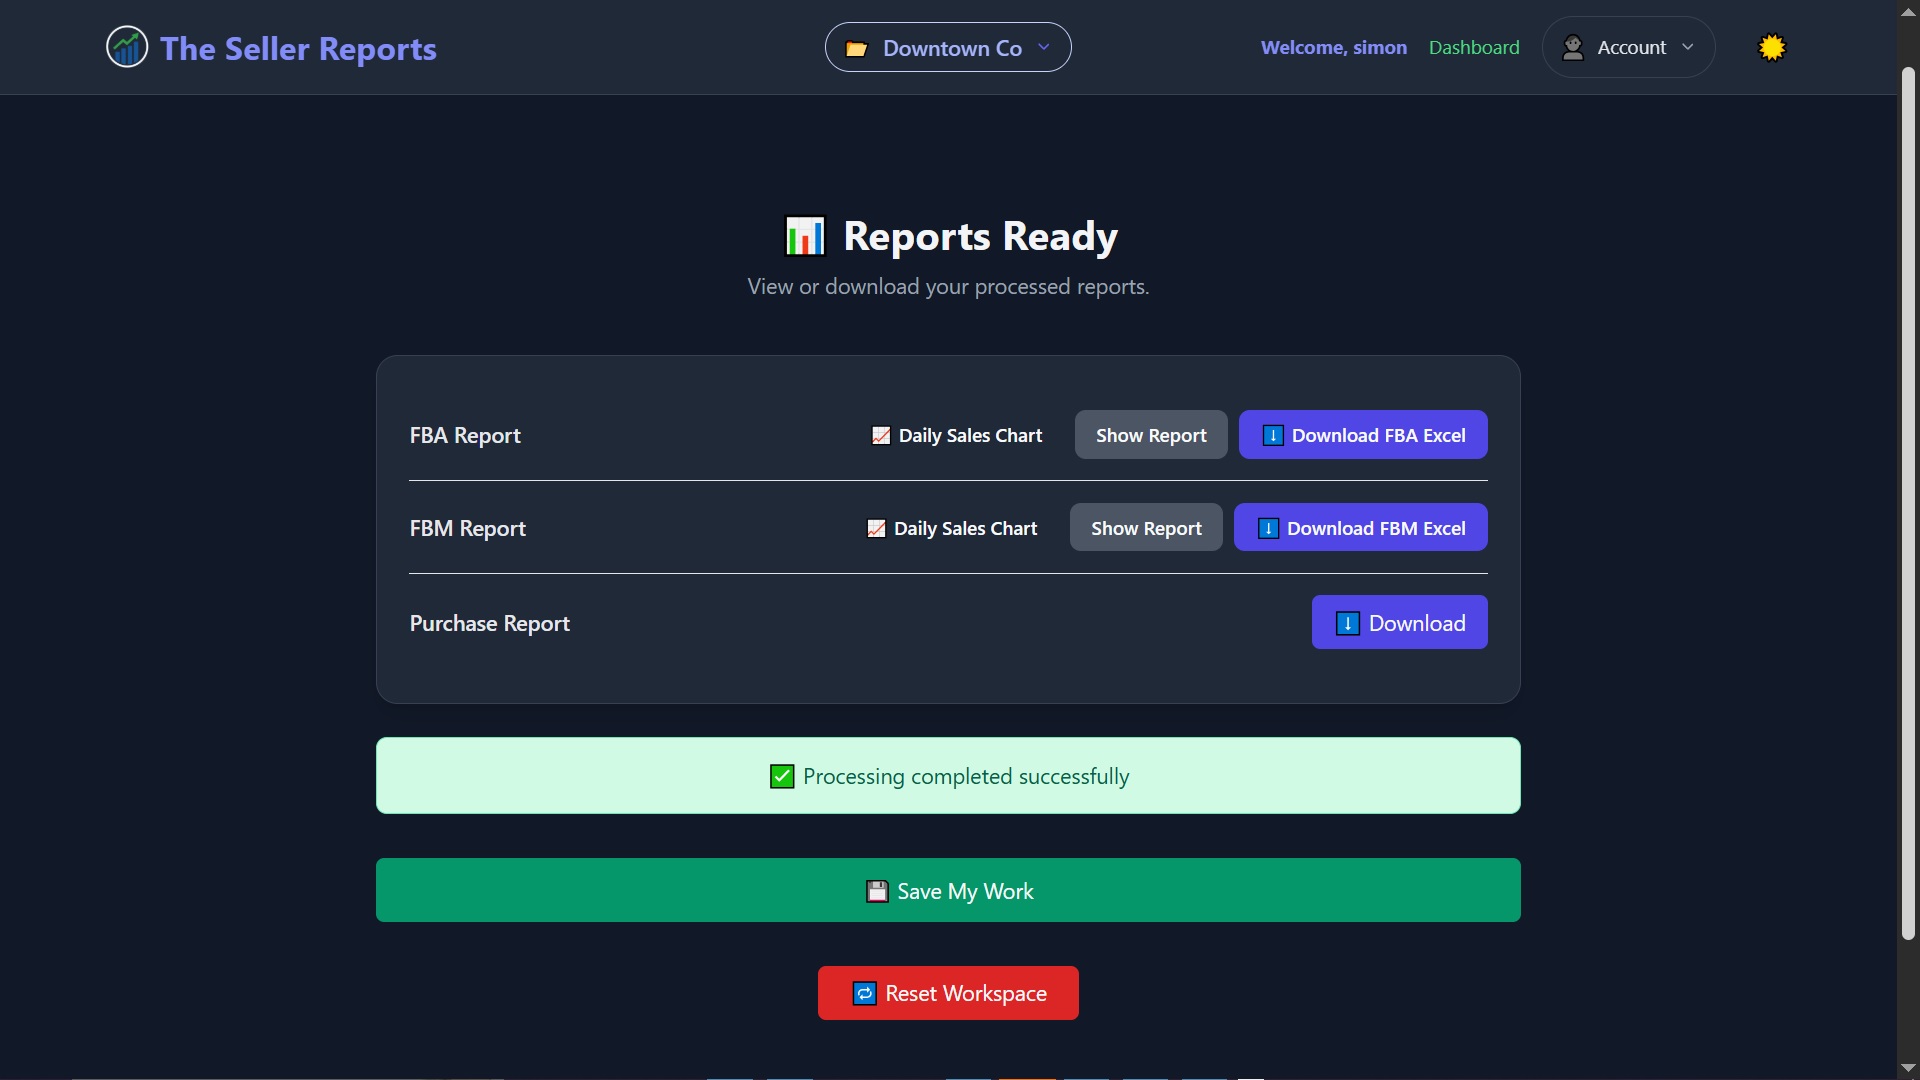Screen dimensions: 1920x1080
Task: Click the FBM Daily Sales Chart icon
Action: (x=876, y=528)
